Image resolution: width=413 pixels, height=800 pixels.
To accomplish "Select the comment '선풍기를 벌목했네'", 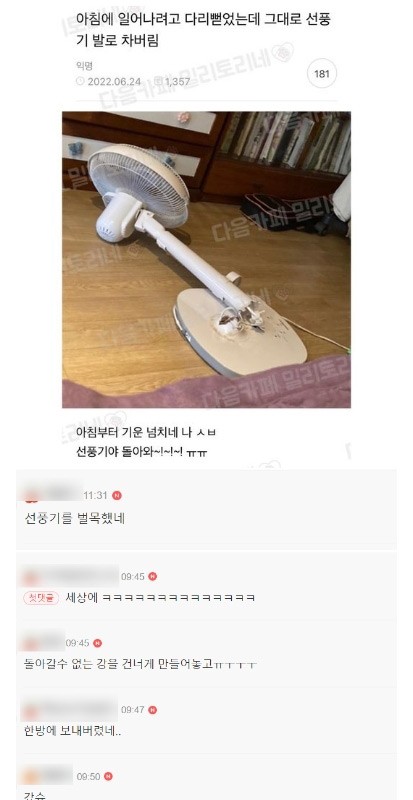I will 75,519.
